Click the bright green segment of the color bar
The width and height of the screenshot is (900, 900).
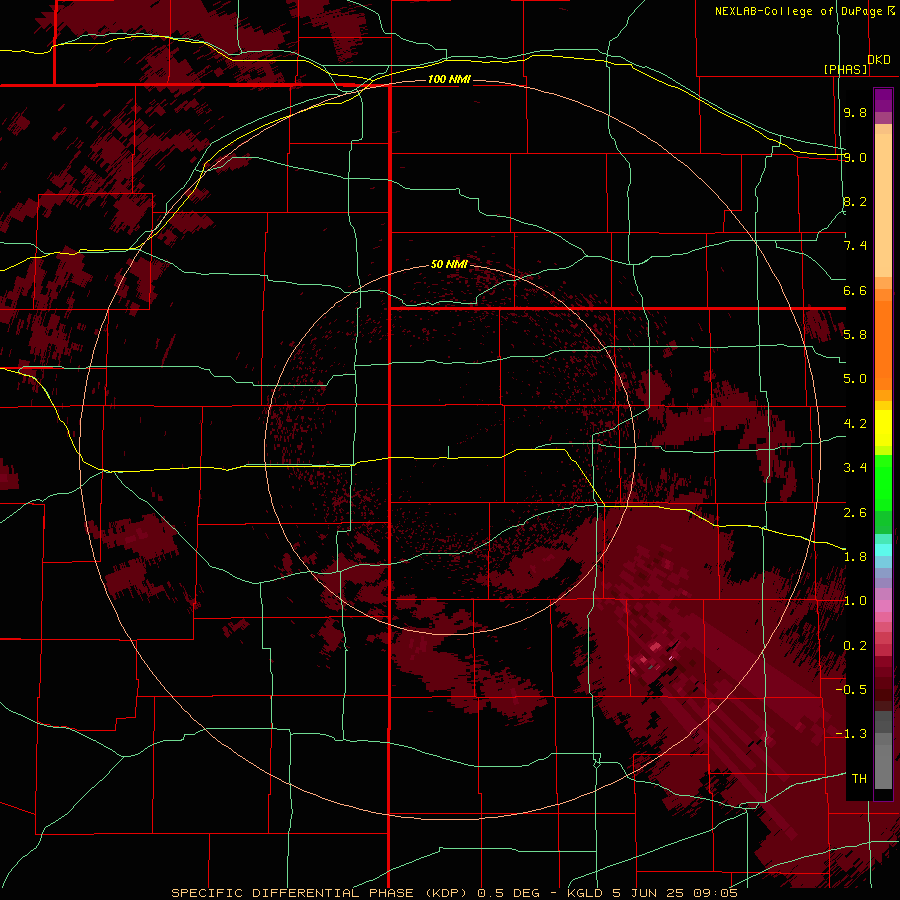click(883, 482)
